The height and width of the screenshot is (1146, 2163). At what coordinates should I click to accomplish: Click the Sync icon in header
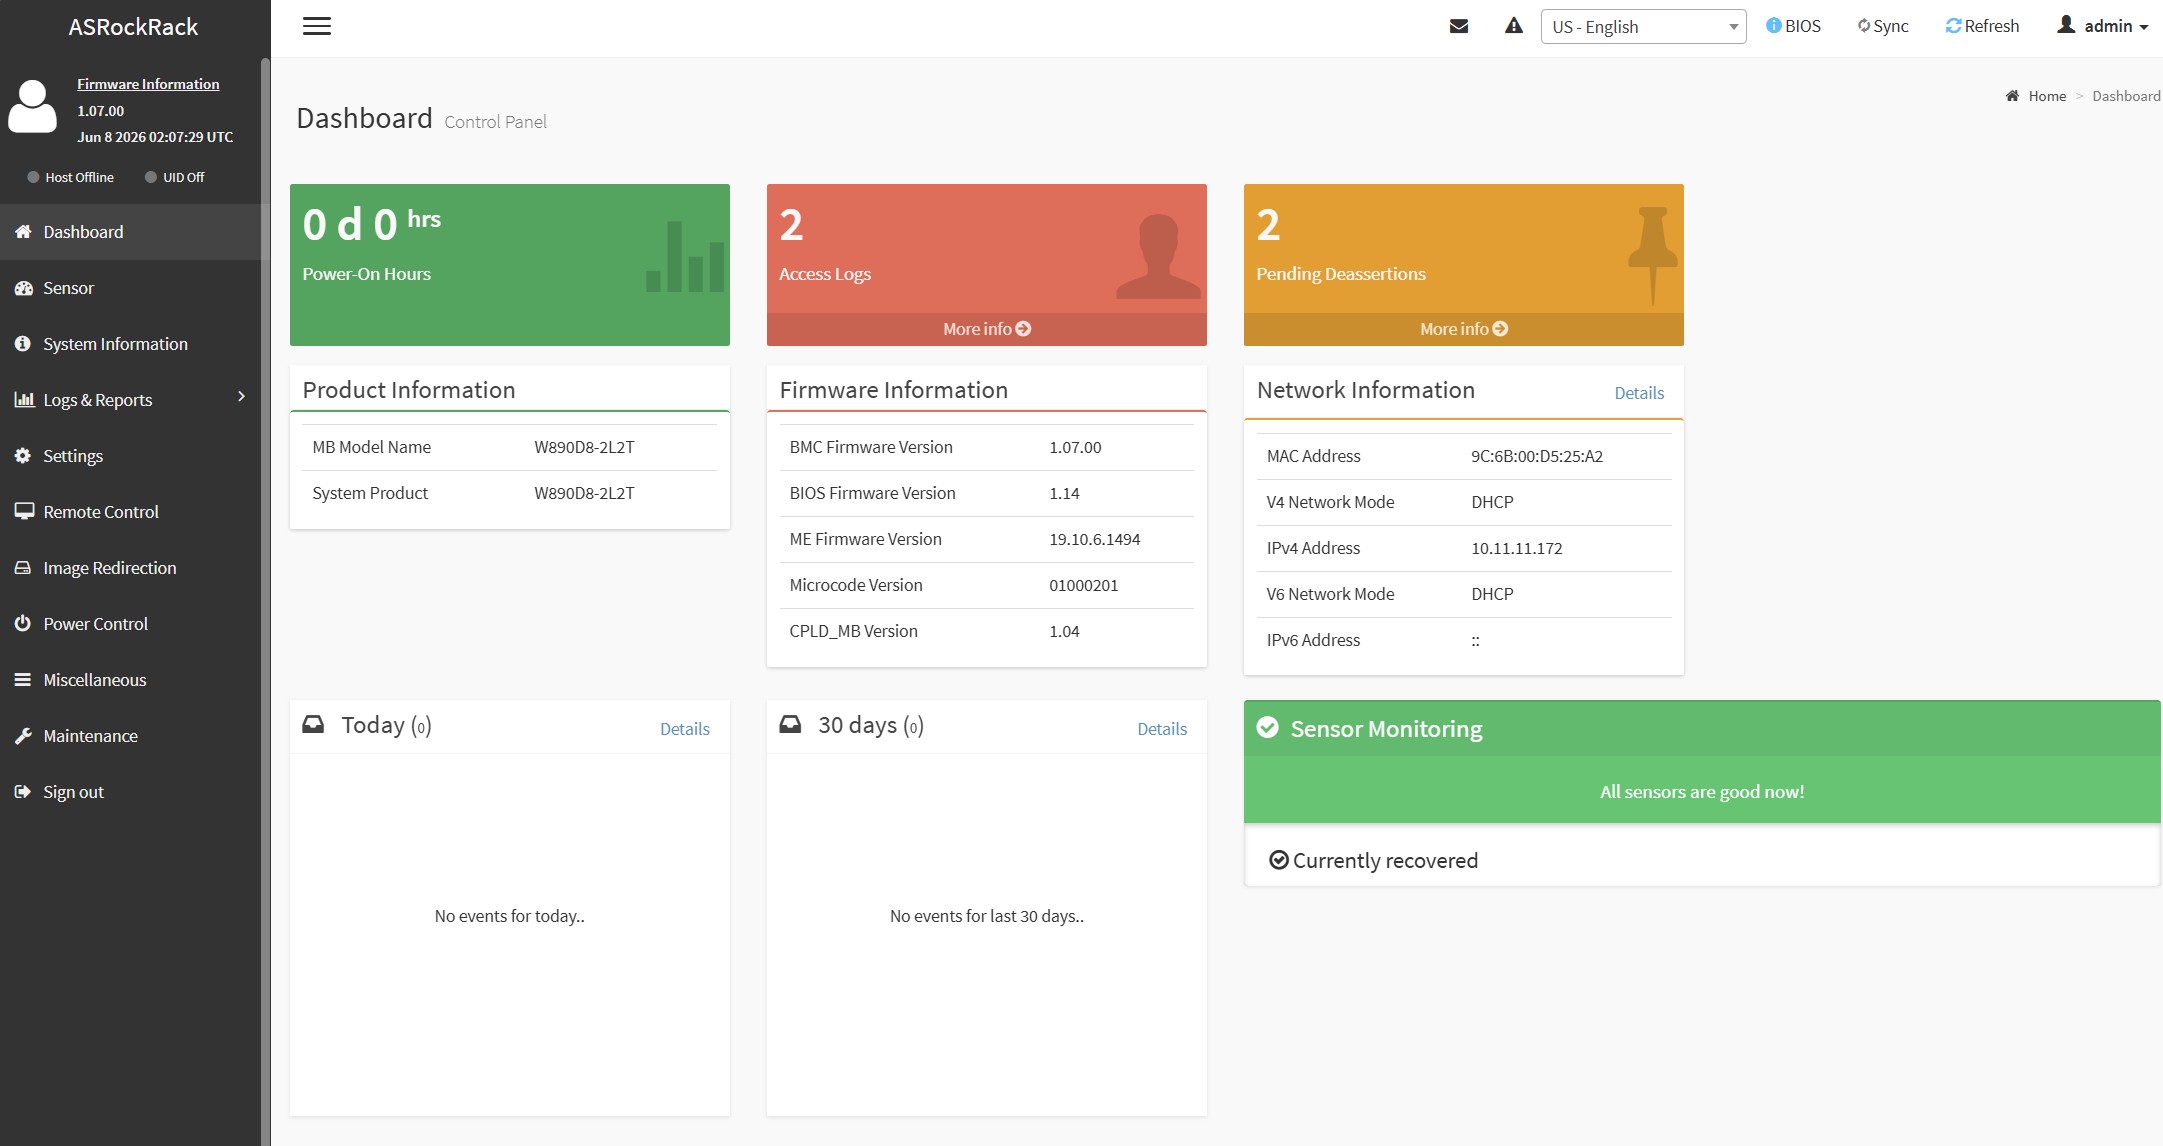1864,26
